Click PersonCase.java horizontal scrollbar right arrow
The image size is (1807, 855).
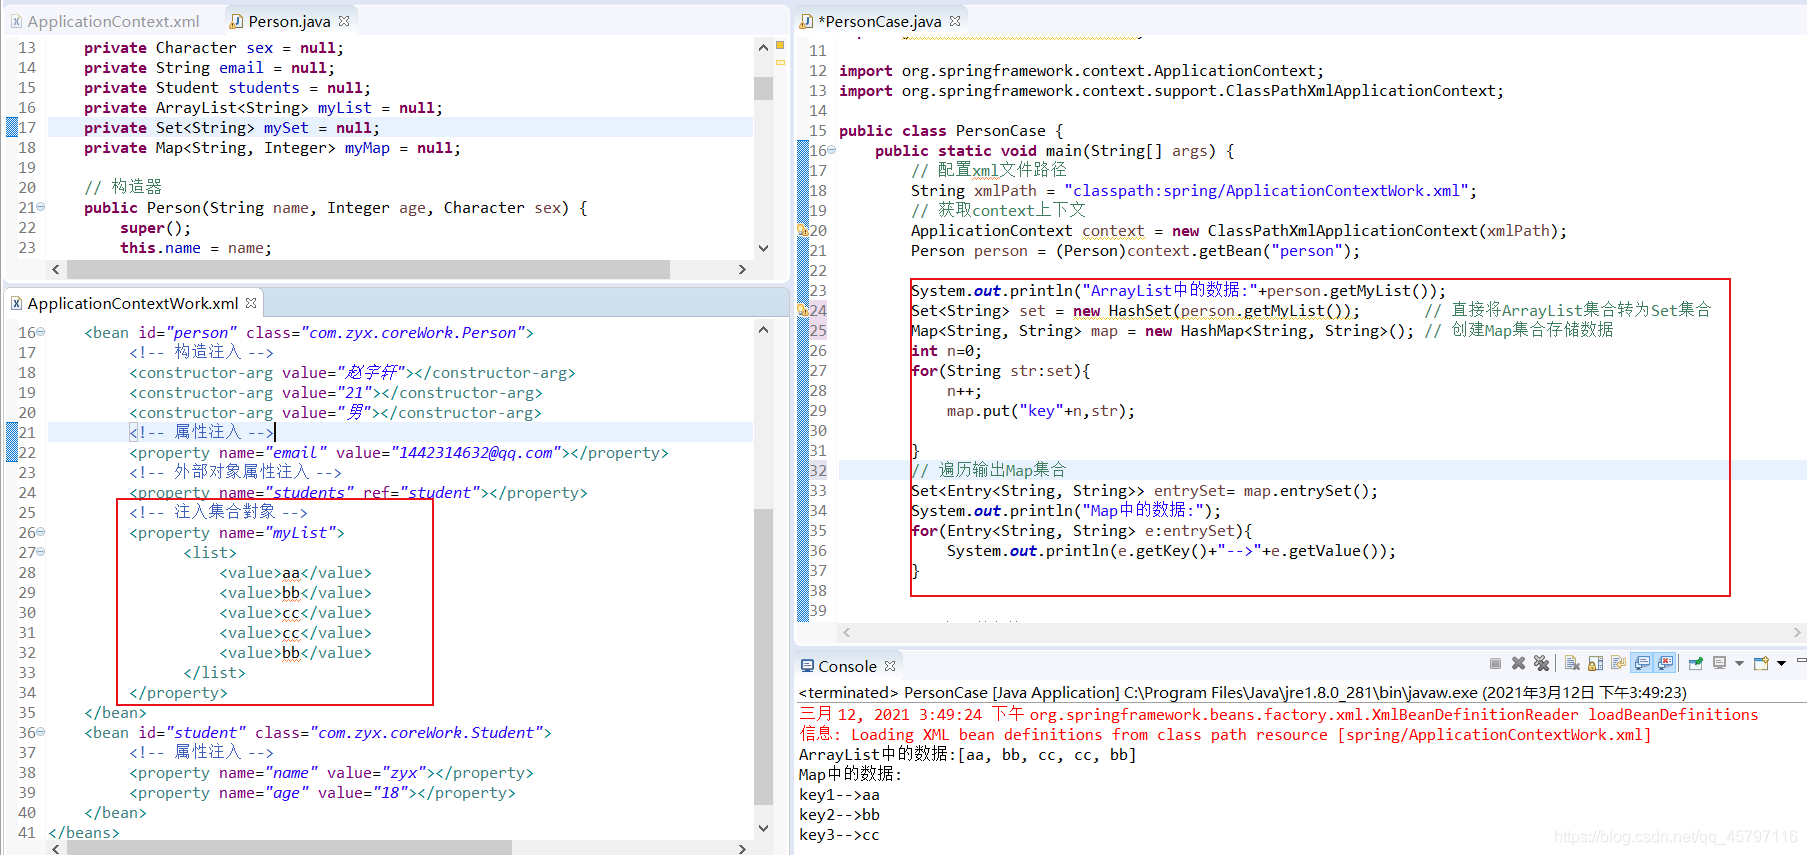1797,632
